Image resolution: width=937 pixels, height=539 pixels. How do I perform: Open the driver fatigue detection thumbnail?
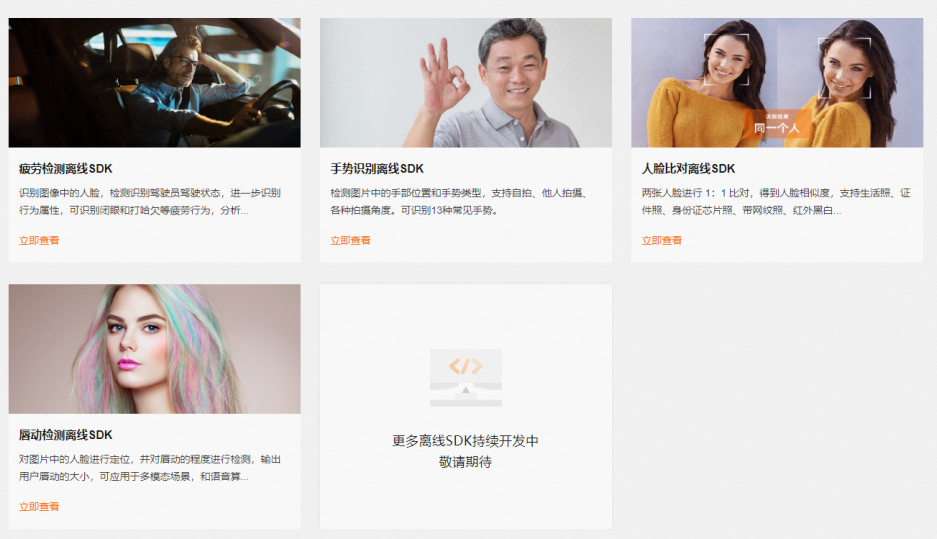(154, 82)
